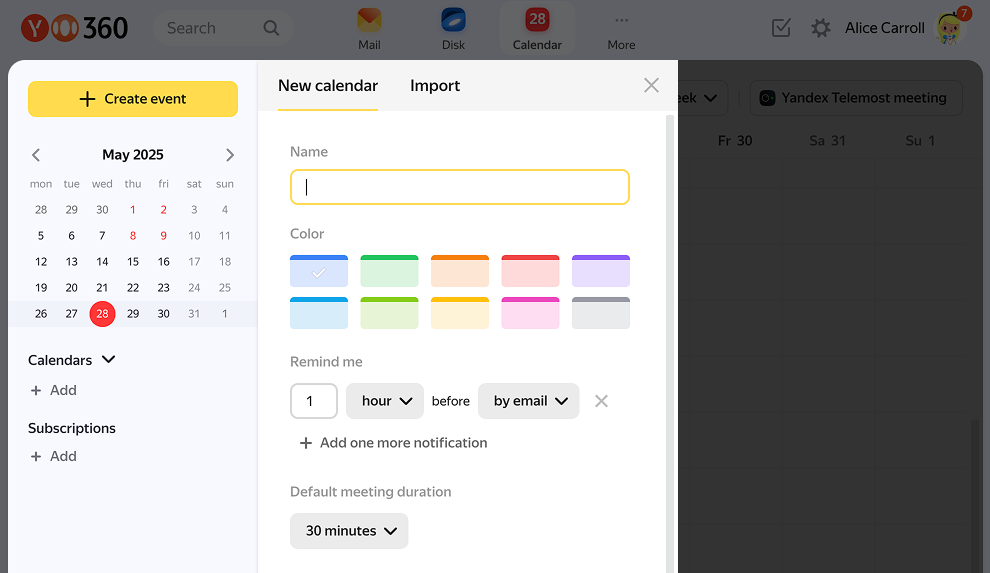Select the New calendar tab
This screenshot has width=990, height=573.
point(328,86)
